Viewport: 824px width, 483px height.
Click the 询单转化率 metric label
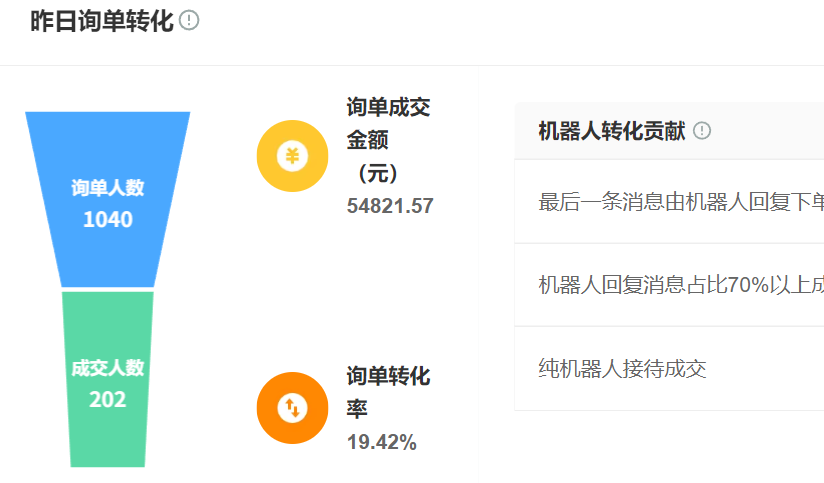pos(388,392)
